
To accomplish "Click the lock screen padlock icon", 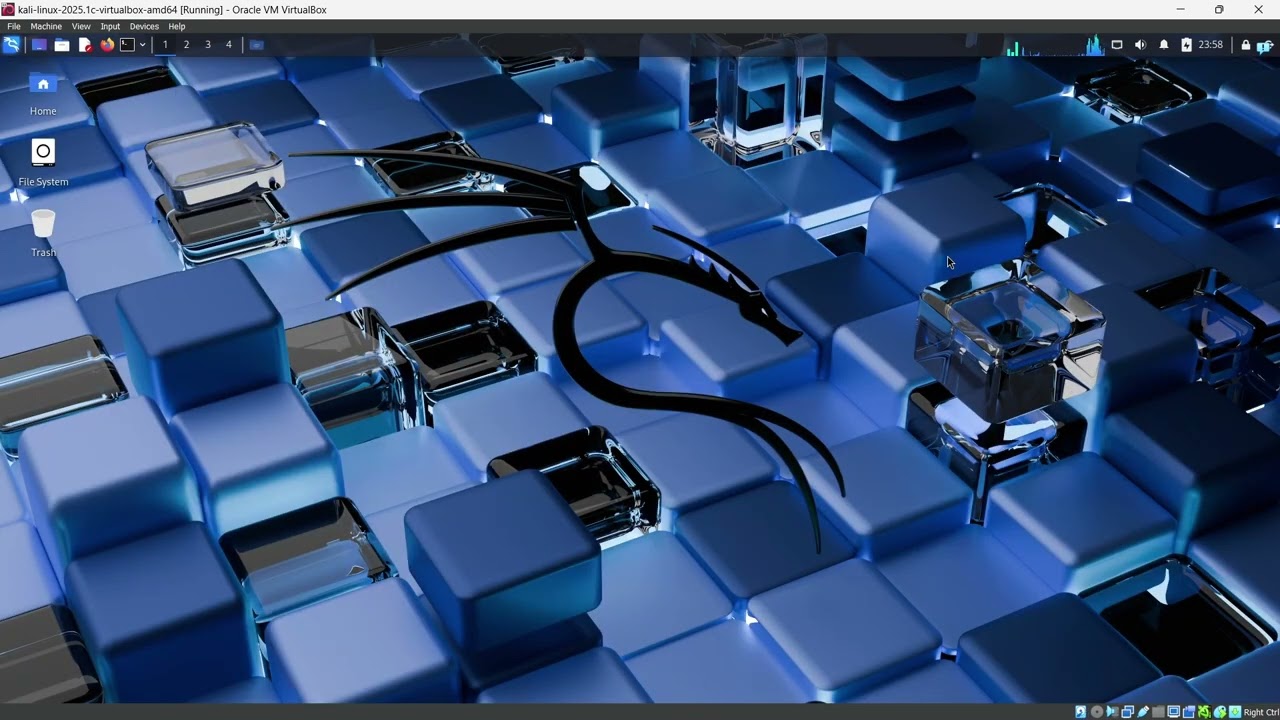I will pos(1246,44).
